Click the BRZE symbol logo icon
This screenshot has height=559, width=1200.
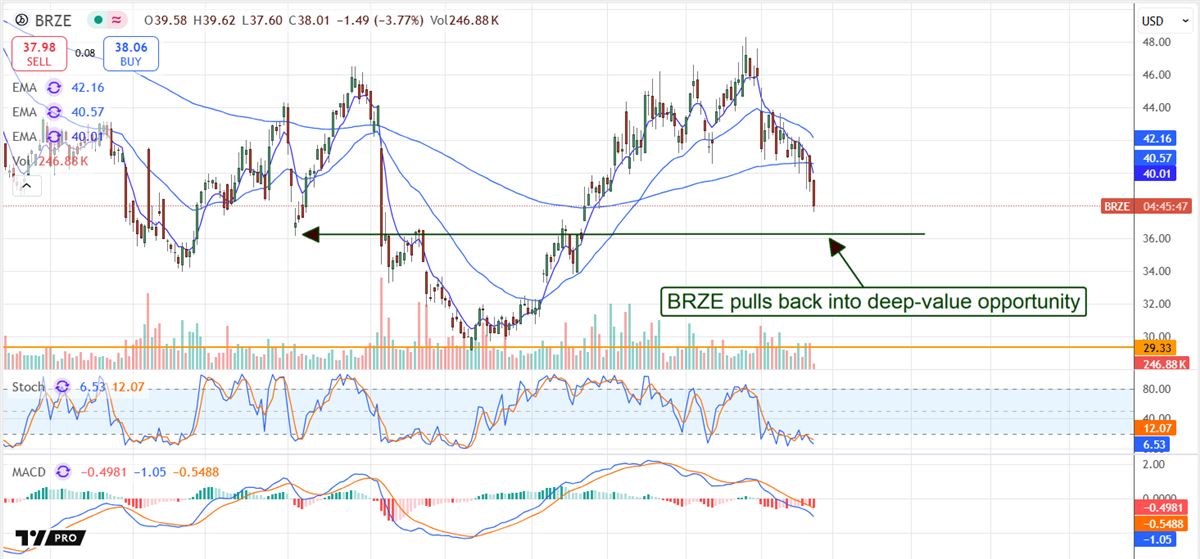click(22, 19)
